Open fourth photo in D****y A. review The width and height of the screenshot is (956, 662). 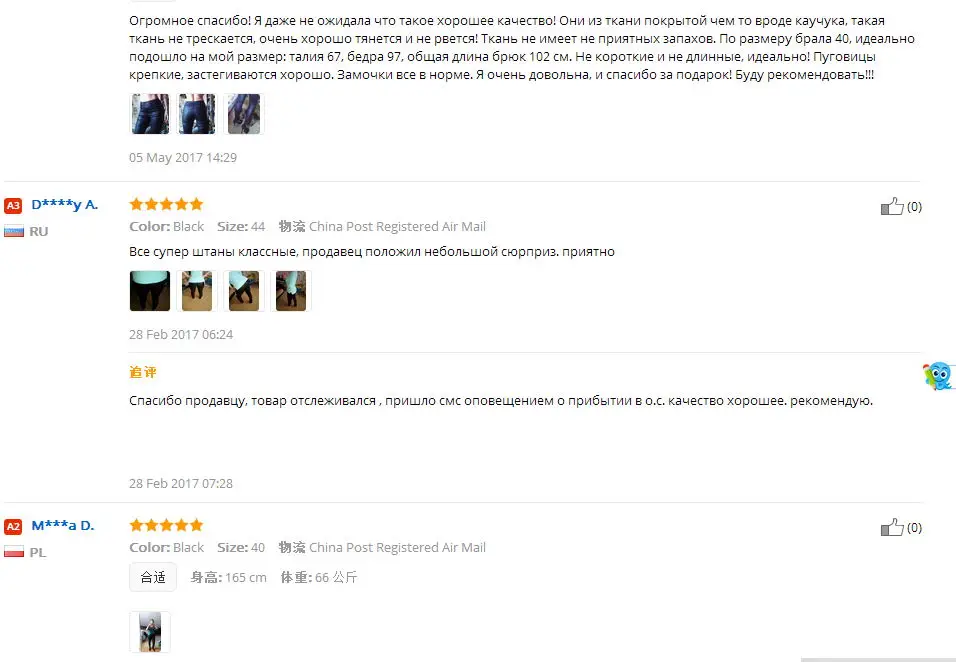coord(291,291)
